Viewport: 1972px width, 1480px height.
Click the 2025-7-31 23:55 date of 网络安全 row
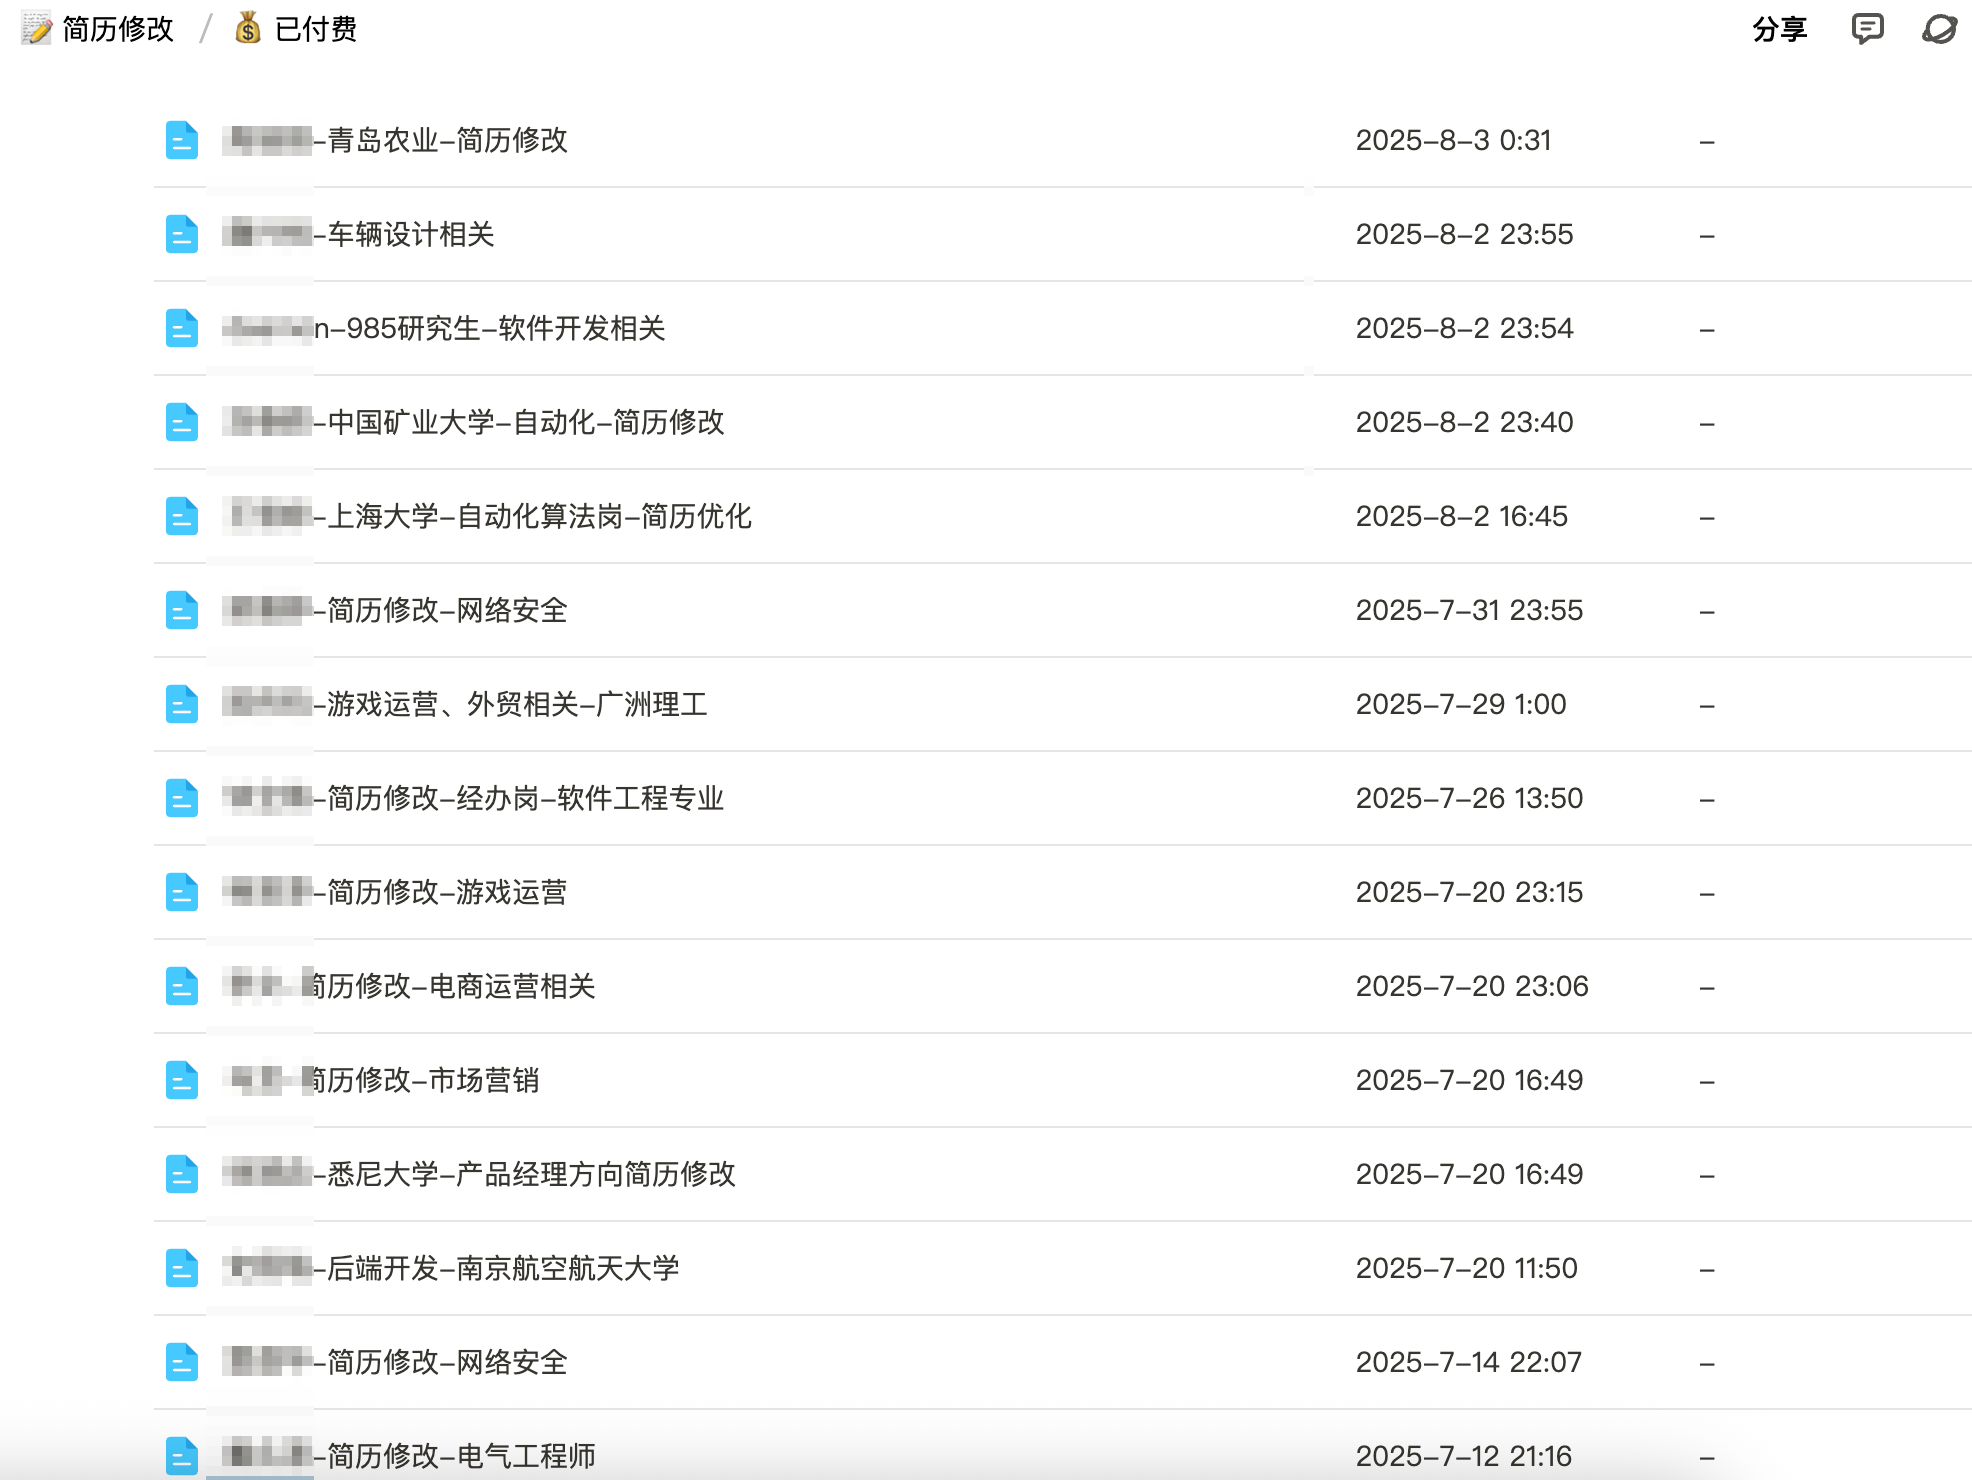(1468, 610)
